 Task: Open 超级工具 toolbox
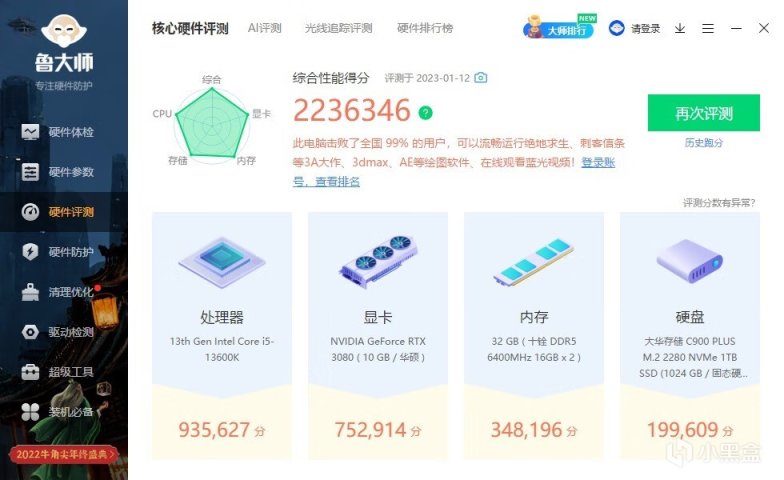(x=58, y=372)
